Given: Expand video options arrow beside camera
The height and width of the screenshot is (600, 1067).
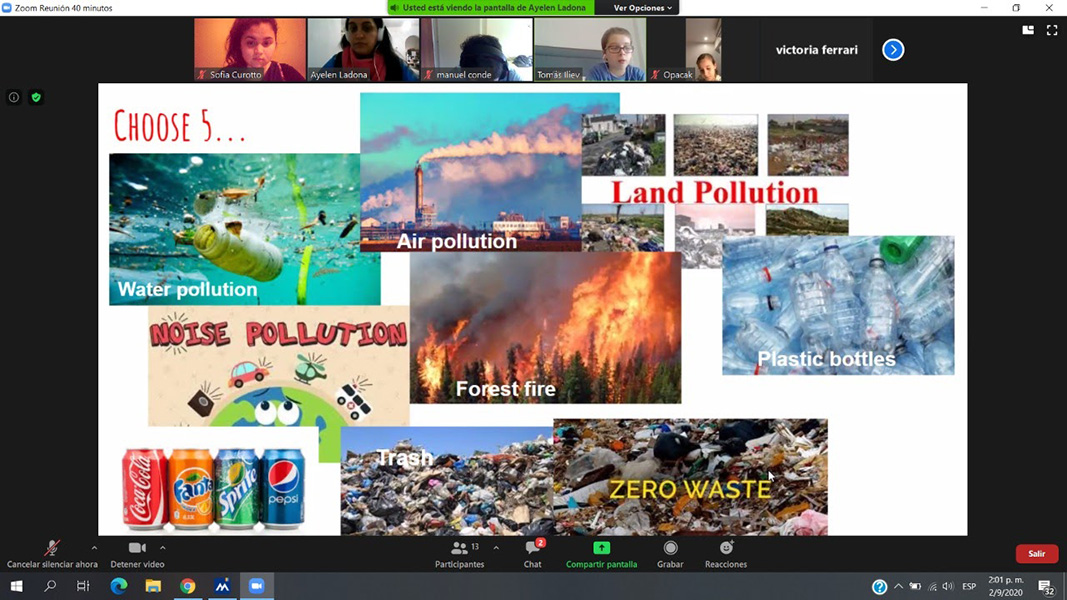Looking at the screenshot, I should pos(162,548).
